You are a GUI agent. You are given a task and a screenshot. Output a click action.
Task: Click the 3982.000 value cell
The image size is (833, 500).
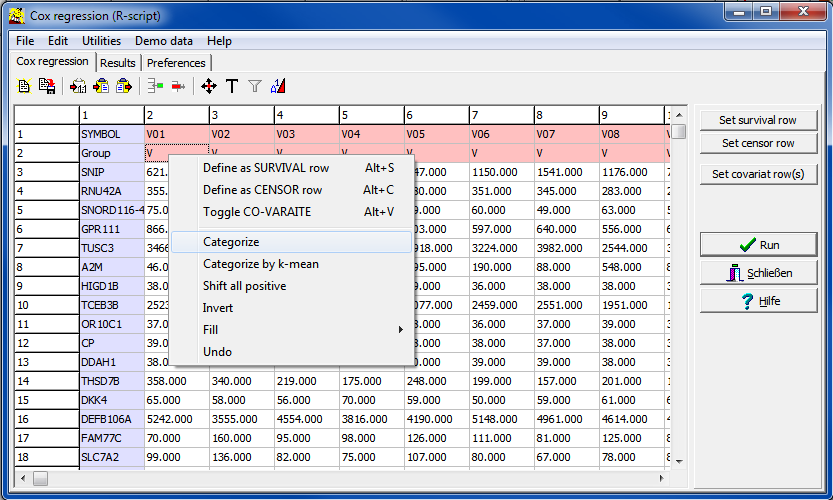566,248
